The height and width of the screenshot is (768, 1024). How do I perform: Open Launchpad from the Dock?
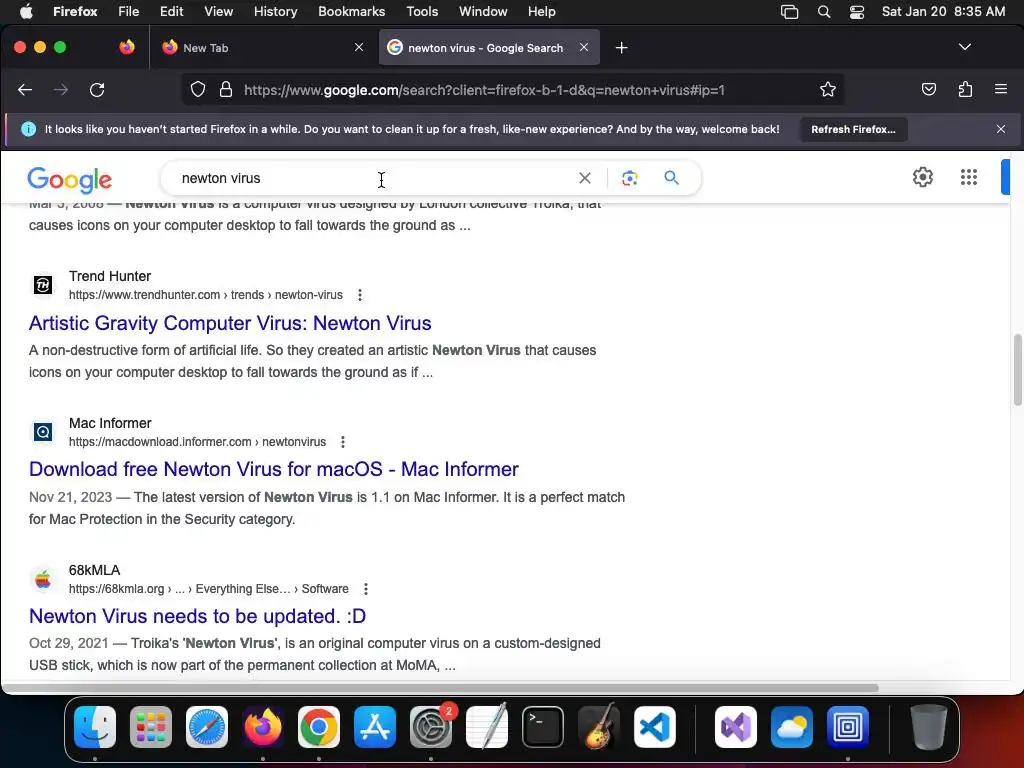pos(151,726)
